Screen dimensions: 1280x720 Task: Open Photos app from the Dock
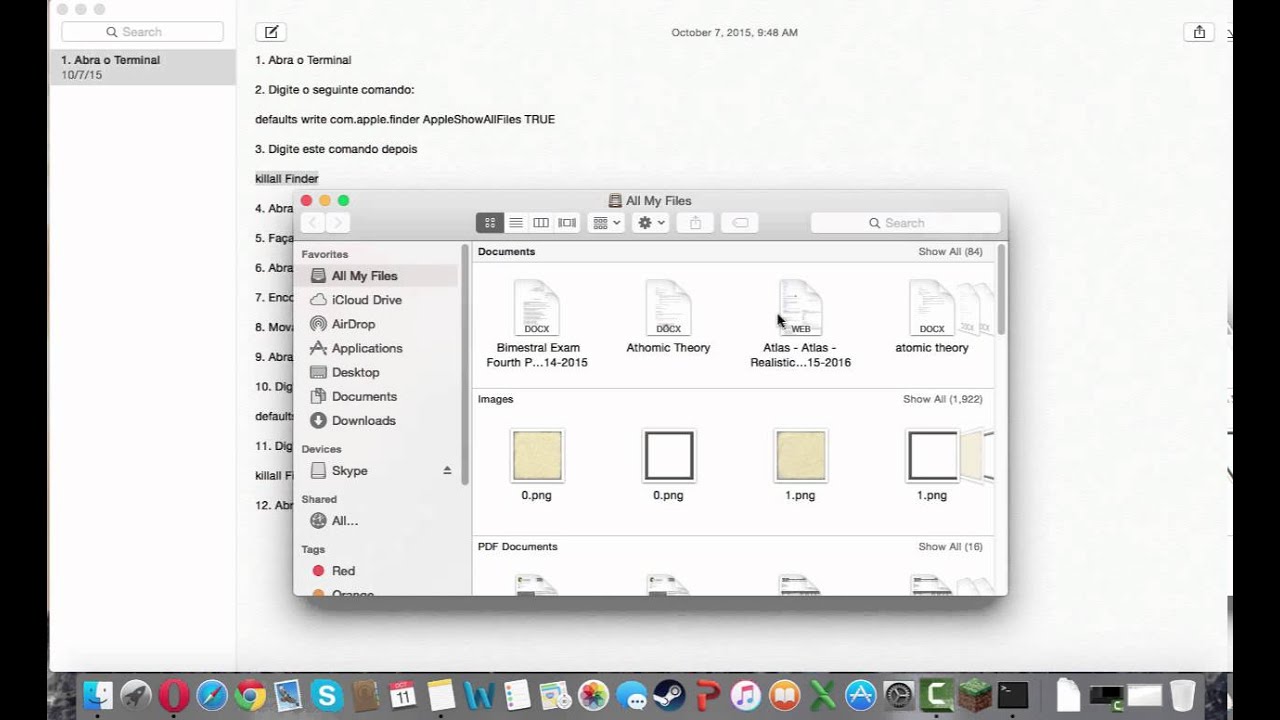point(593,695)
